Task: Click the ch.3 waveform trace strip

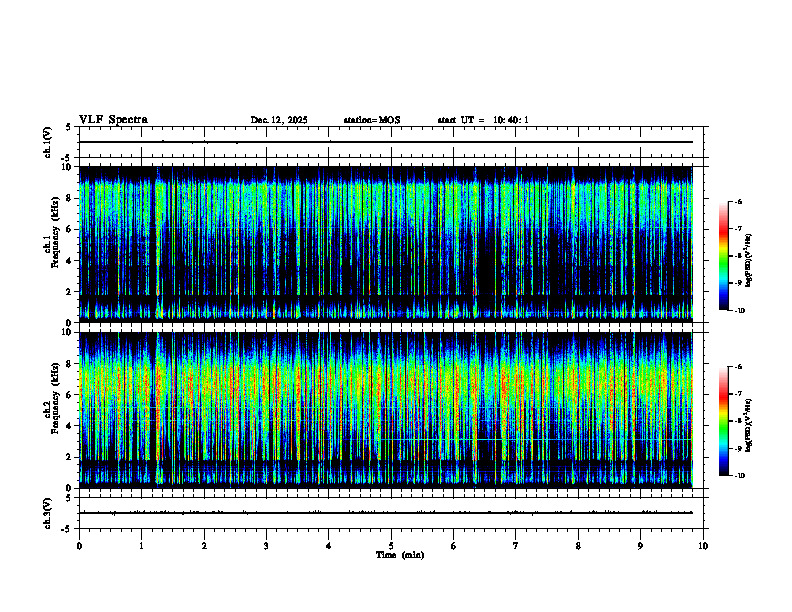Action: [x=391, y=513]
